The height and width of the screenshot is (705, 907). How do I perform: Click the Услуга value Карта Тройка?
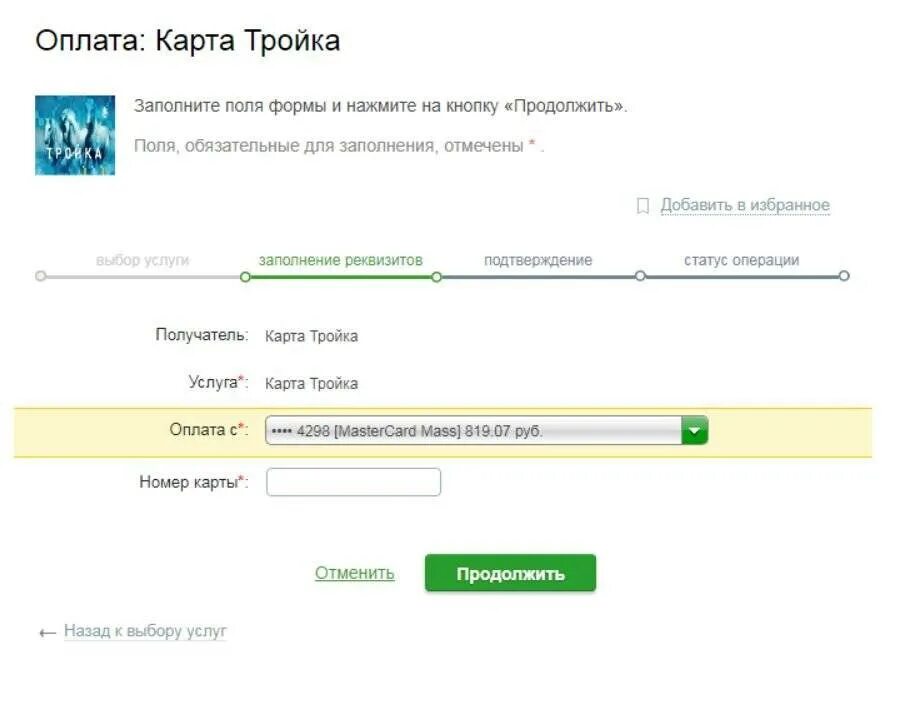pyautogui.click(x=311, y=383)
